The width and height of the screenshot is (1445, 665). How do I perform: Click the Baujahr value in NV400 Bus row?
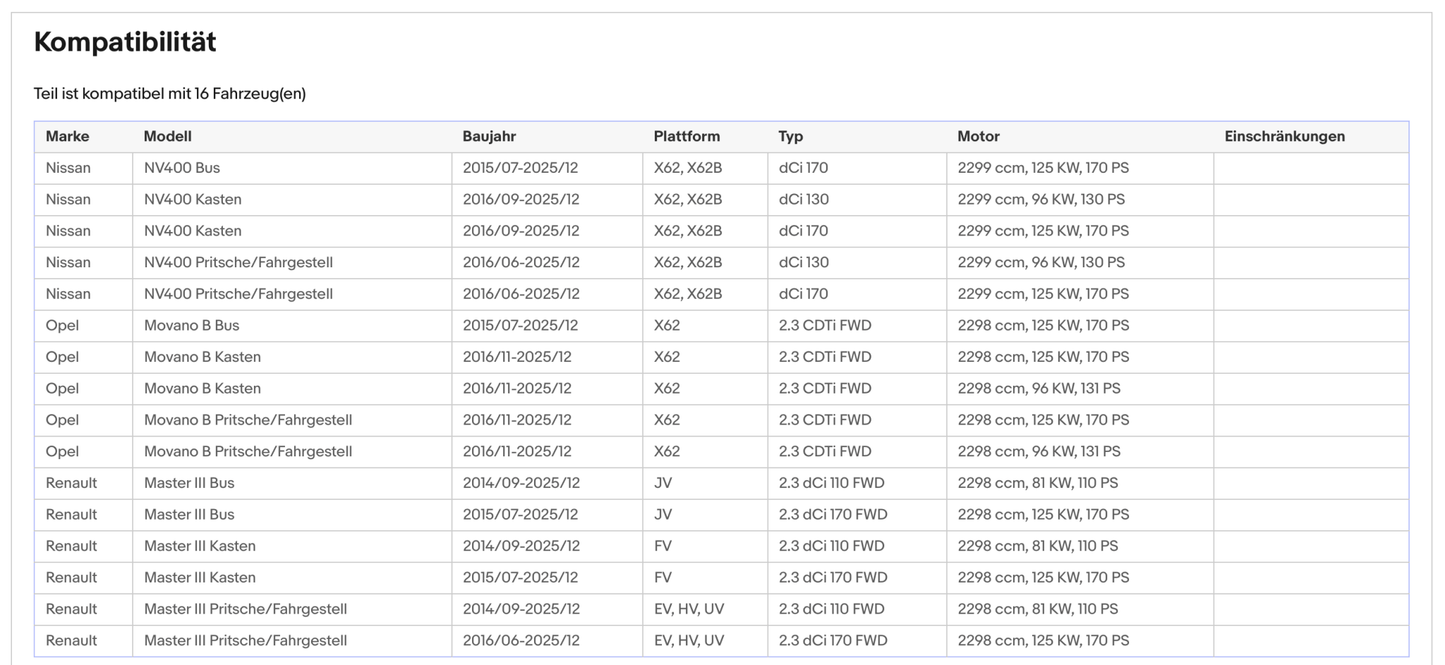(520, 168)
